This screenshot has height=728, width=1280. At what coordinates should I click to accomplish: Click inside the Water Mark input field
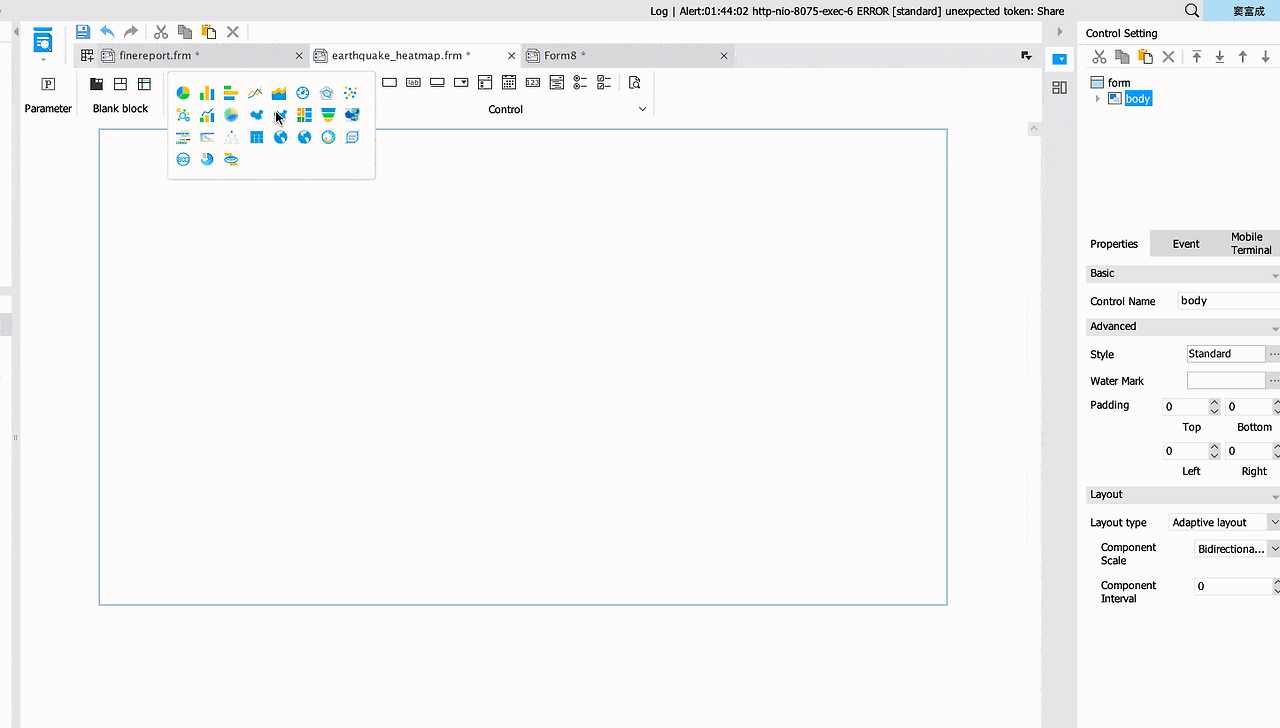1225,380
